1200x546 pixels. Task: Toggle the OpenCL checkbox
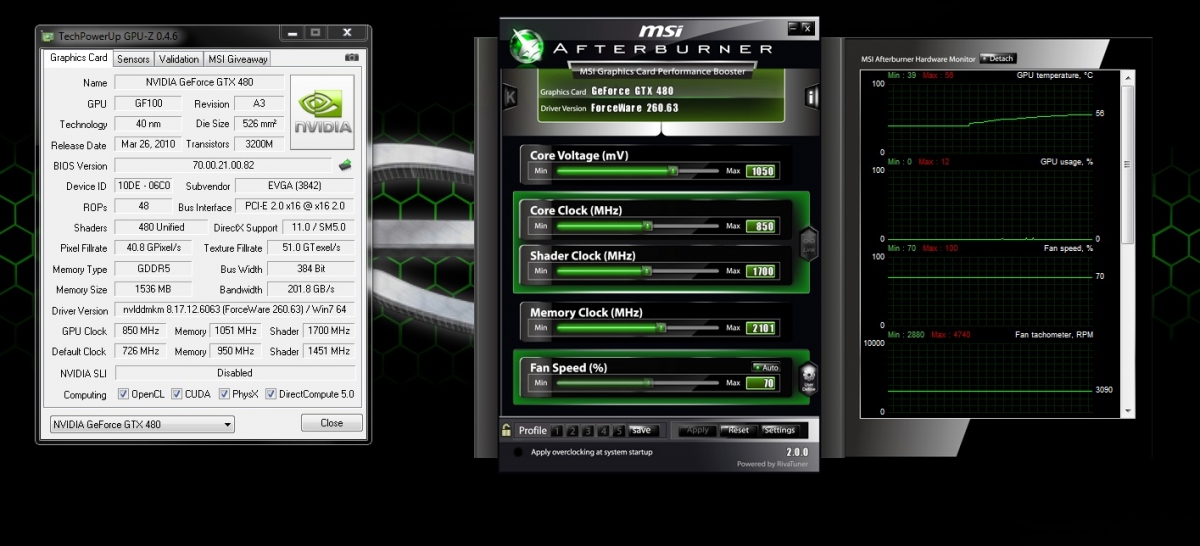click(x=124, y=394)
